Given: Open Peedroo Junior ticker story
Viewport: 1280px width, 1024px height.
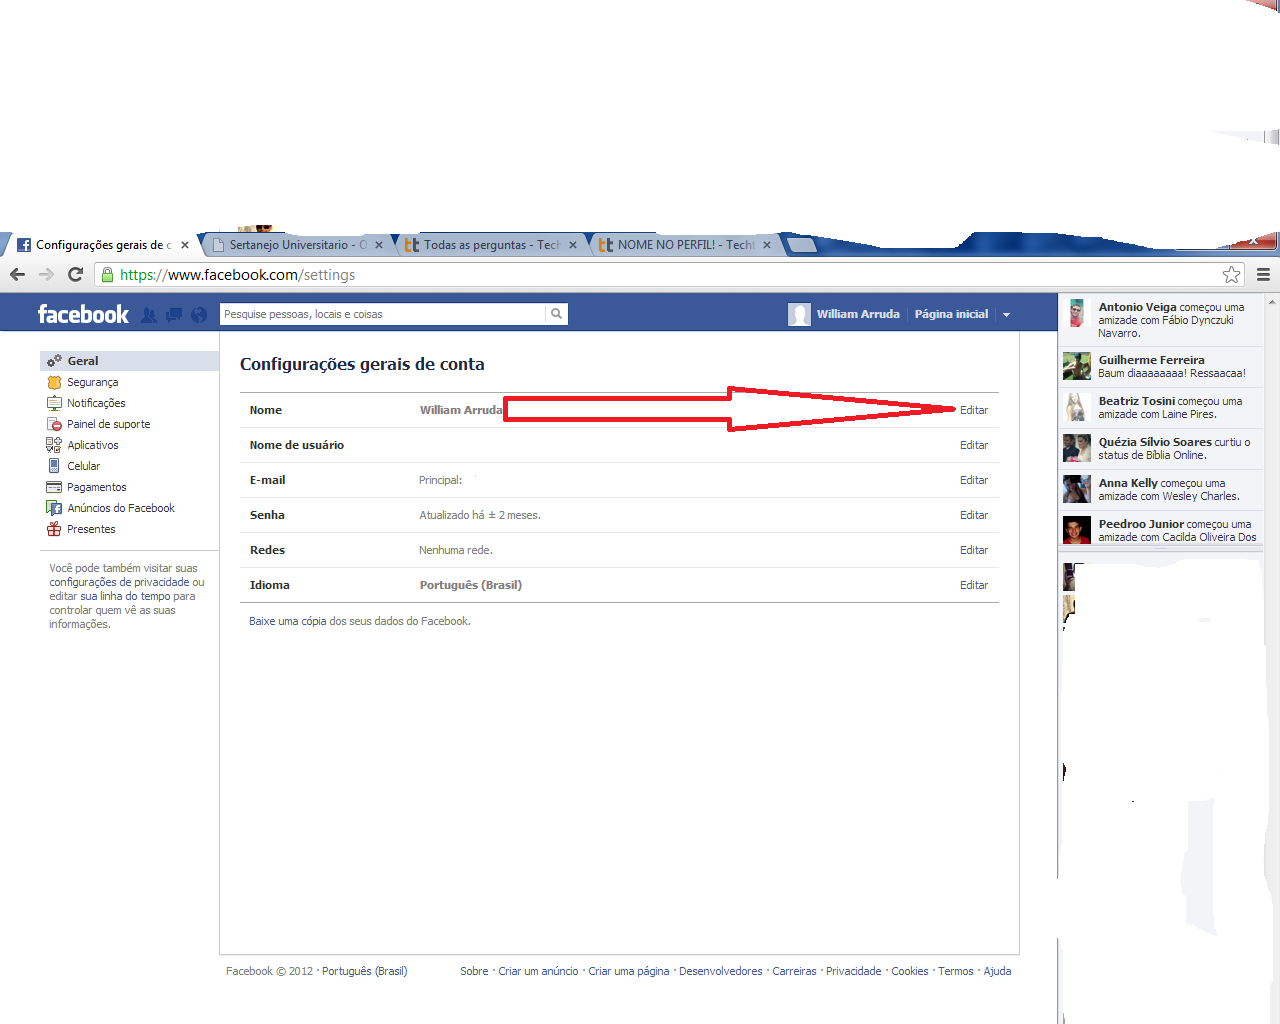Looking at the screenshot, I should (x=1161, y=530).
